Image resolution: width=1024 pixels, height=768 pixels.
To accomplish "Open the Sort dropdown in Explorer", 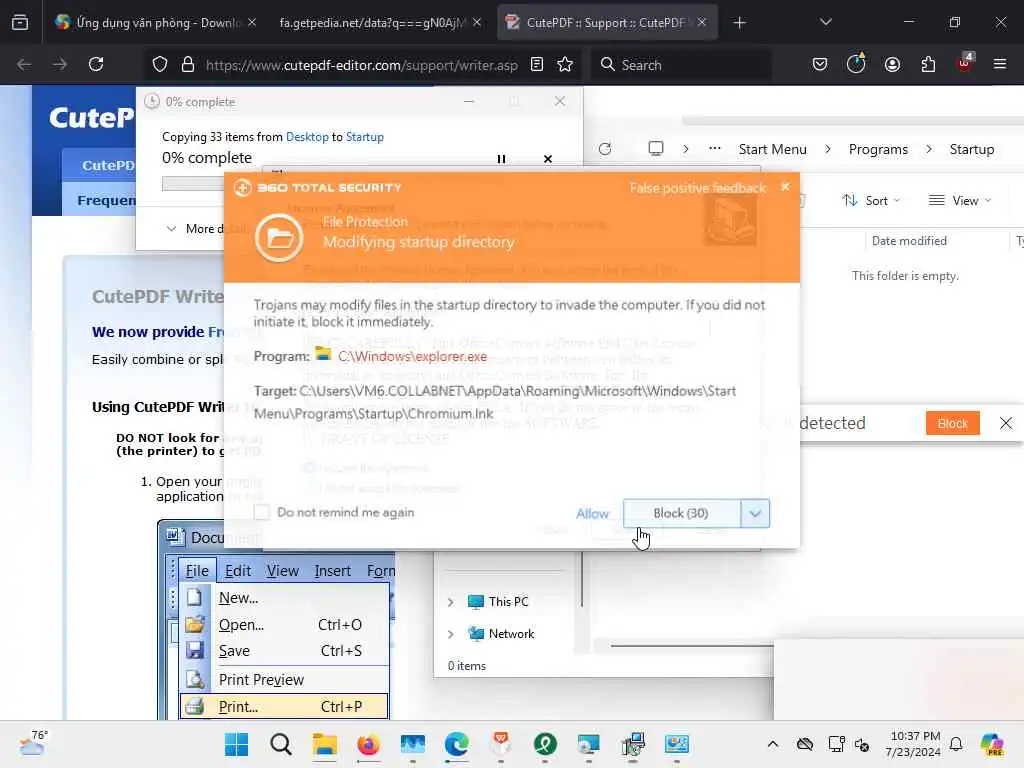I will [871, 200].
